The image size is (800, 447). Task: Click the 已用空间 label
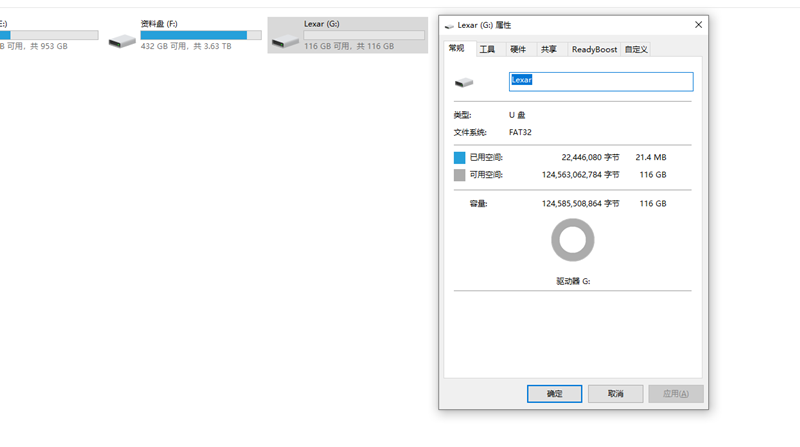tap(486, 157)
